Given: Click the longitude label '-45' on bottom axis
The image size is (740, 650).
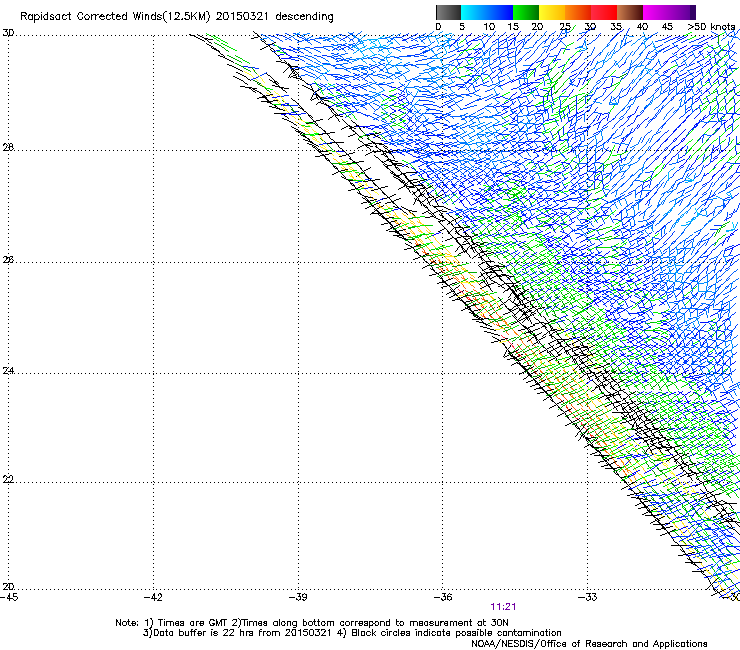Looking at the screenshot, I should 9,597.
